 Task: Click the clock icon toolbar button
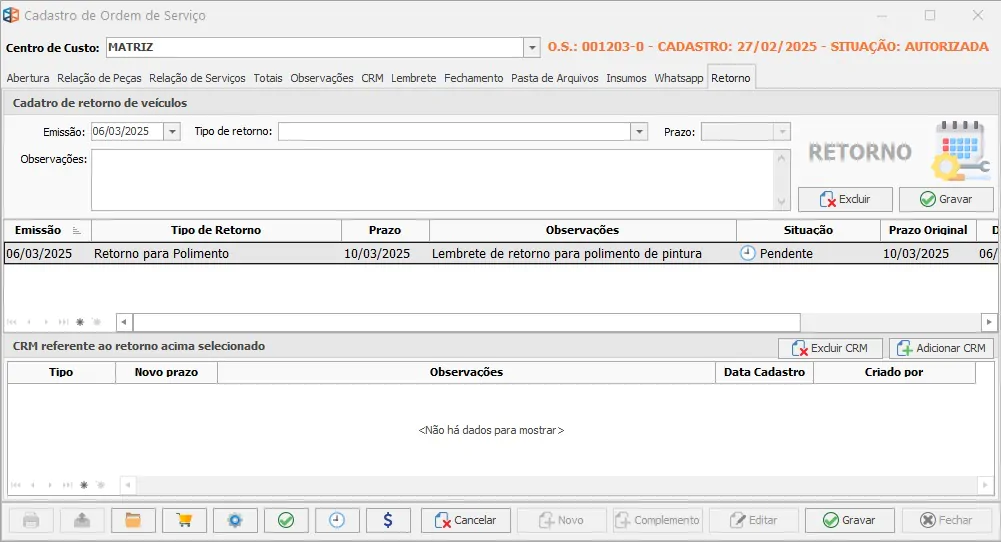click(x=337, y=520)
